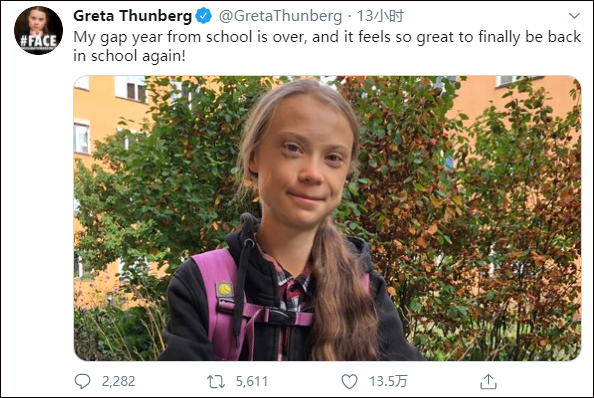The width and height of the screenshot is (594, 398).
Task: Click blank space beneath the profile avatar
Action: coord(38,208)
